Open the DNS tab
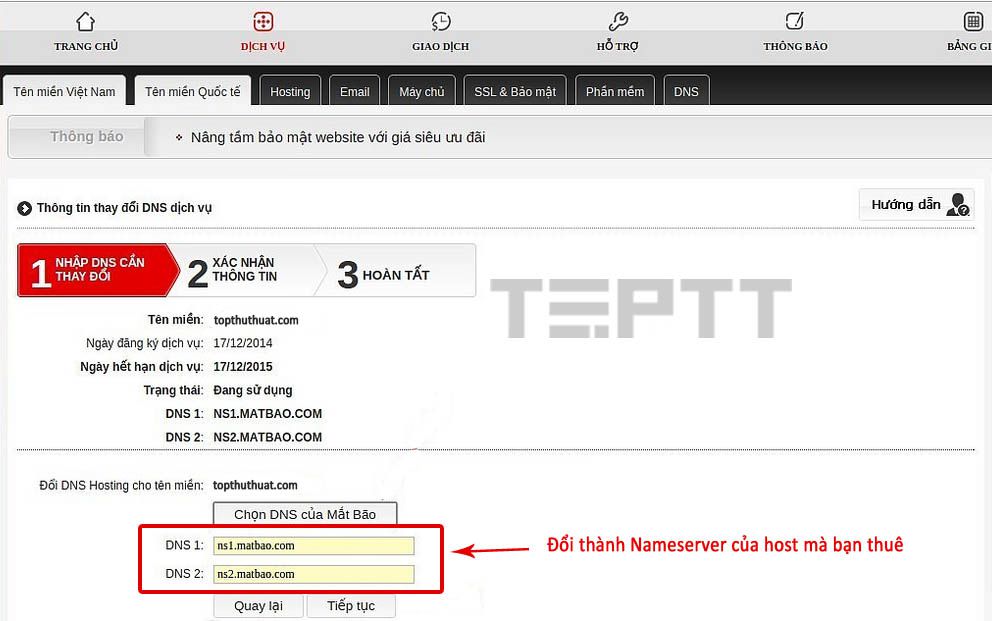Viewport: 992px width, 621px height. tap(686, 92)
